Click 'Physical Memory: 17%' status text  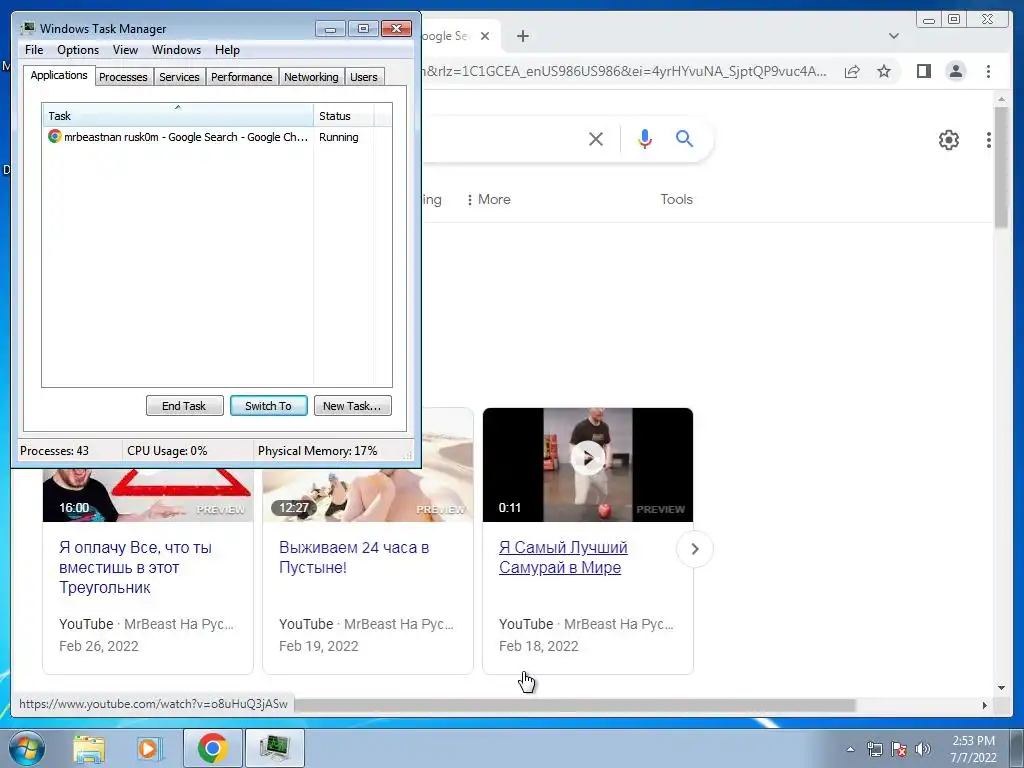(317, 451)
